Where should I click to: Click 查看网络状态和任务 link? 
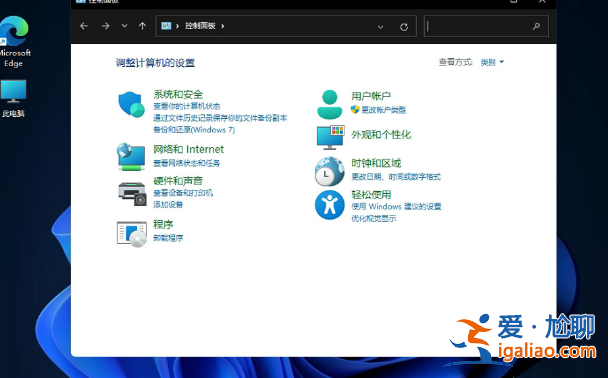pyautogui.click(x=187, y=163)
